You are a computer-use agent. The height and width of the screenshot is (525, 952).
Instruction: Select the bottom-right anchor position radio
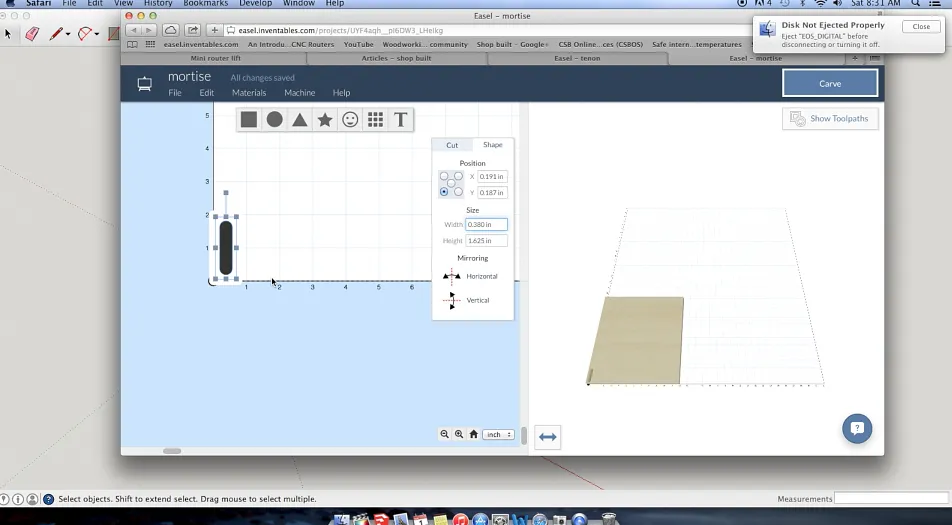click(458, 191)
